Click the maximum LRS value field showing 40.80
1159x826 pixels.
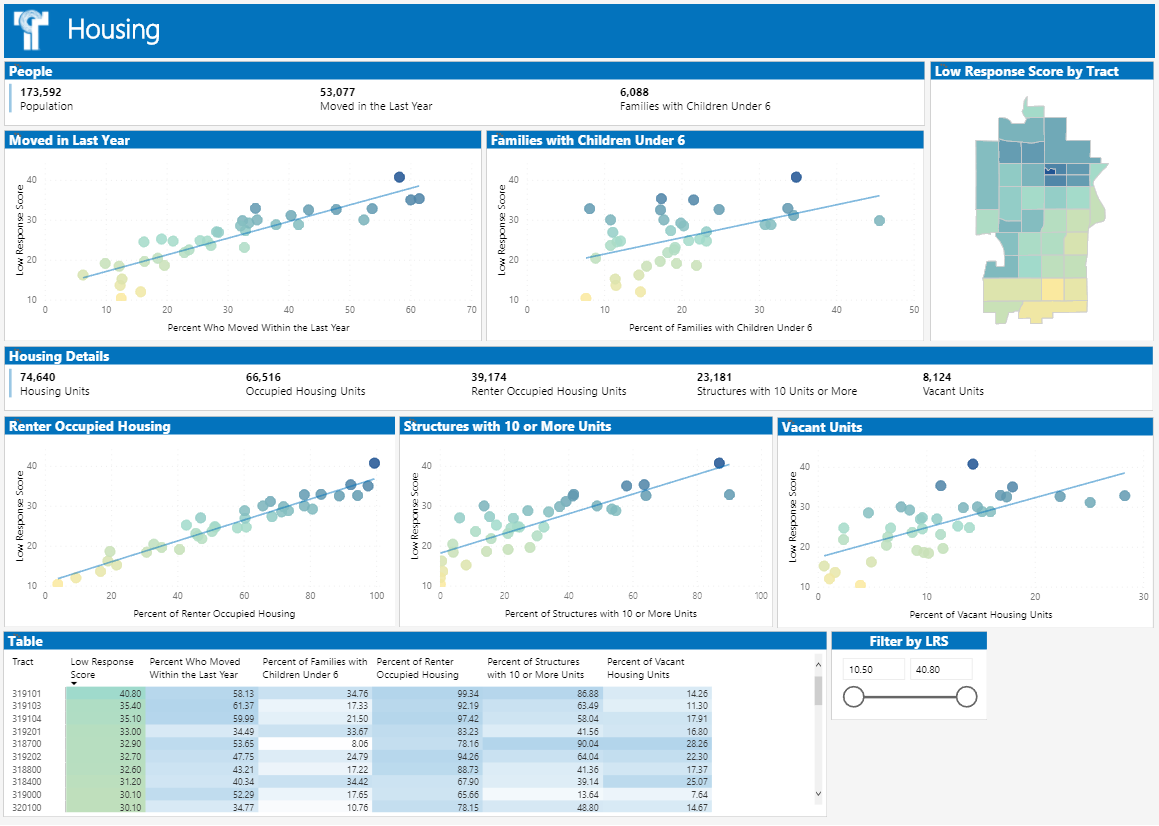click(939, 669)
